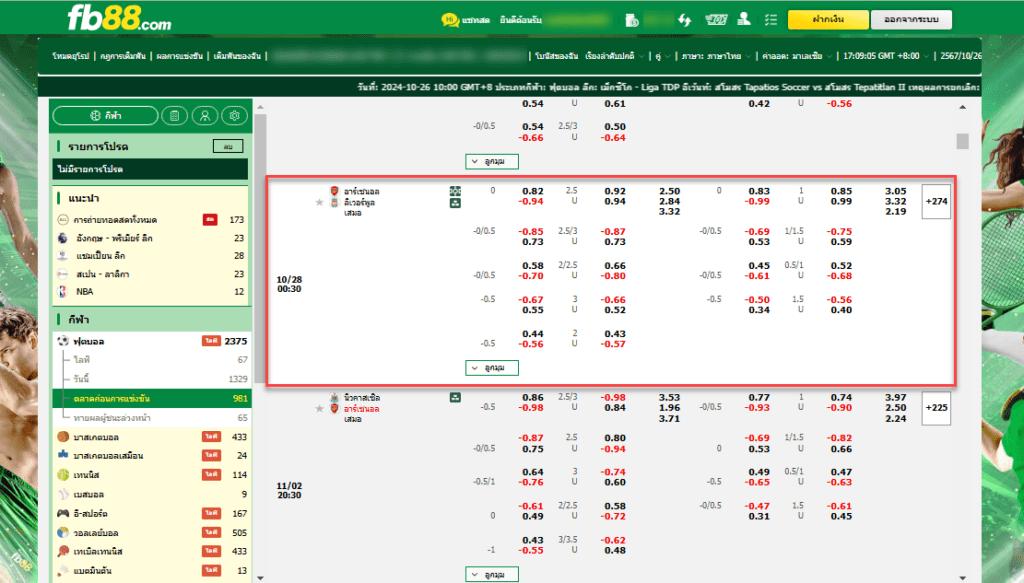1024x583 pixels.
Task: Click the virtual basketball sport icon
Action: point(63,455)
